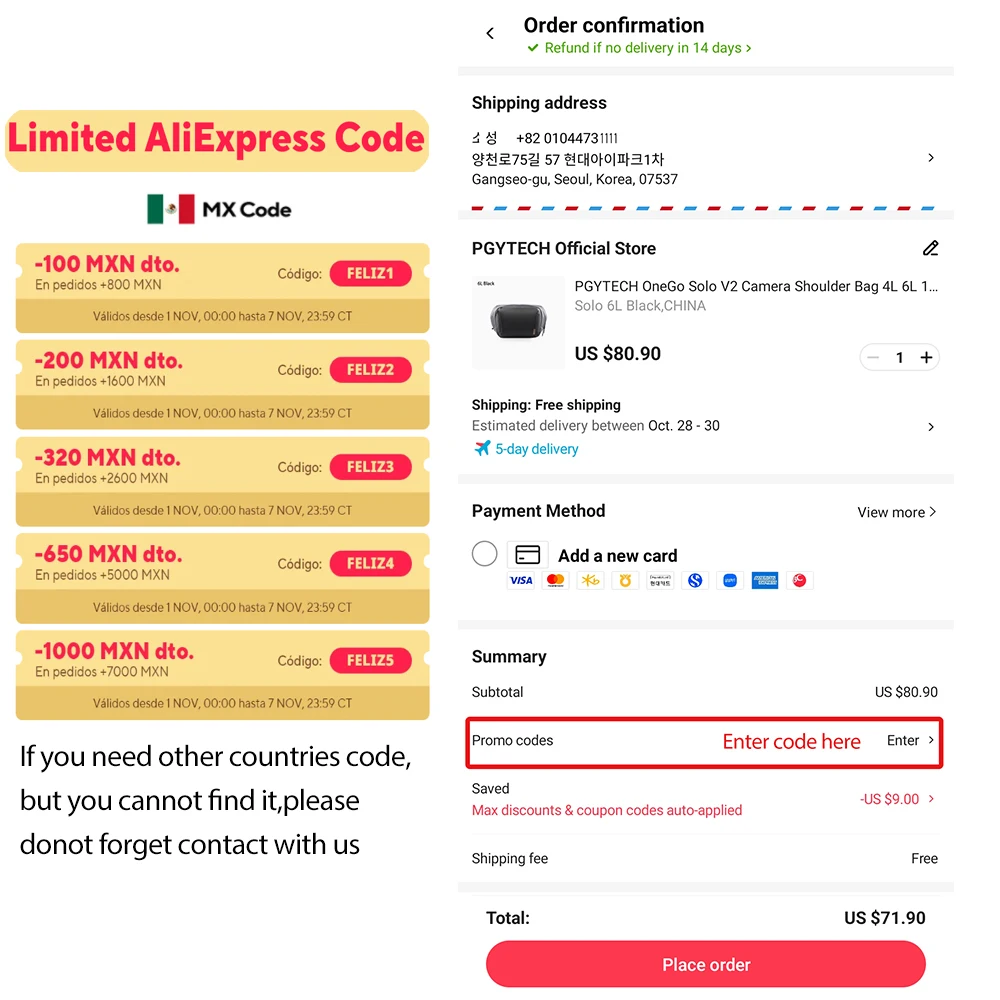Click the Mastercard payment logo

pyautogui.click(x=556, y=580)
